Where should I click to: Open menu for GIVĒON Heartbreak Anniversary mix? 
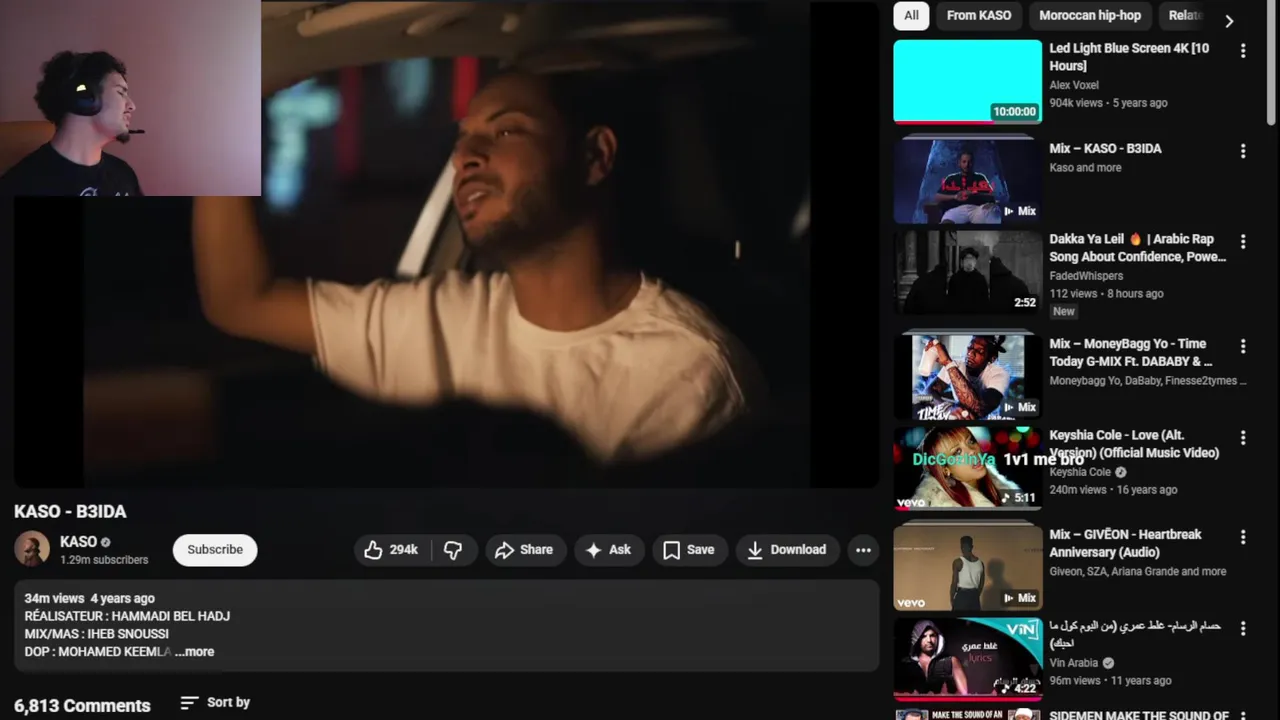(1243, 537)
